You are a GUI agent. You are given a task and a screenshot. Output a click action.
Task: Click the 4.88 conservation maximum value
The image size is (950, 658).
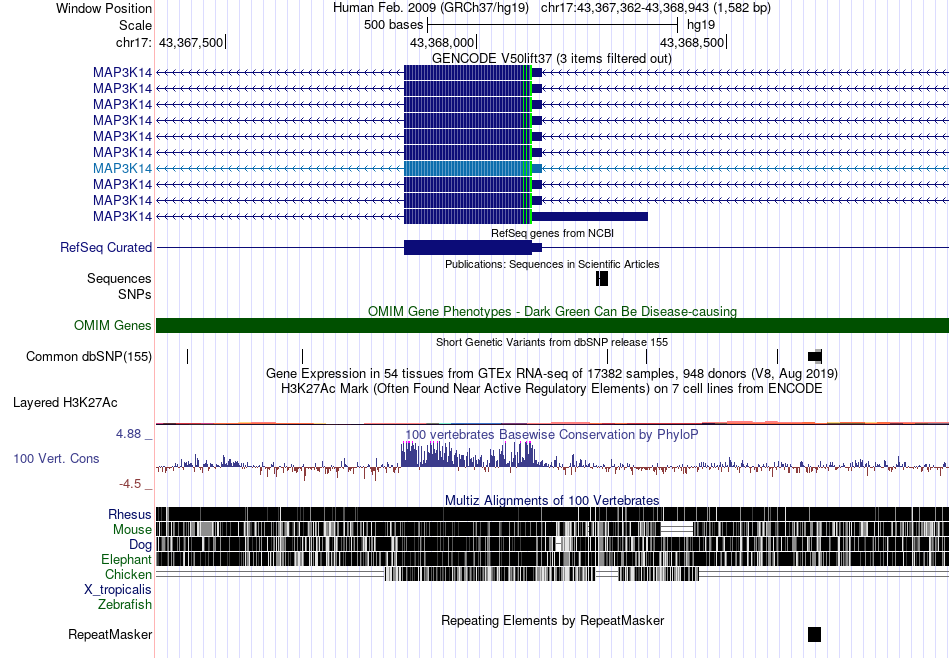click(x=128, y=434)
